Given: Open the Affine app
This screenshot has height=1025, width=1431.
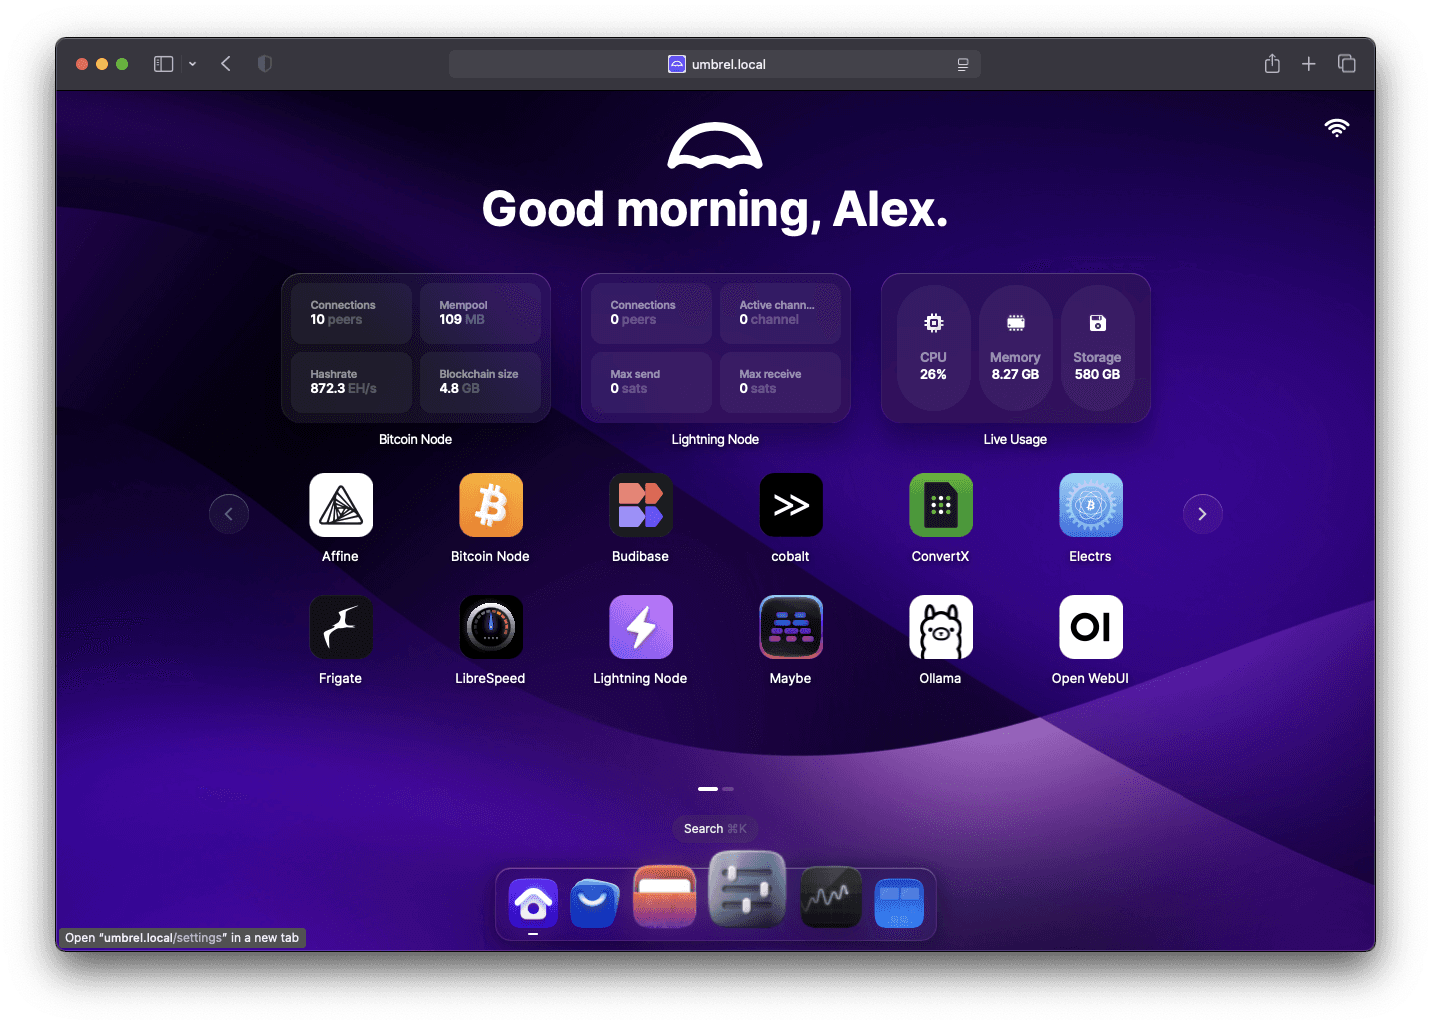Looking at the screenshot, I should (x=341, y=505).
